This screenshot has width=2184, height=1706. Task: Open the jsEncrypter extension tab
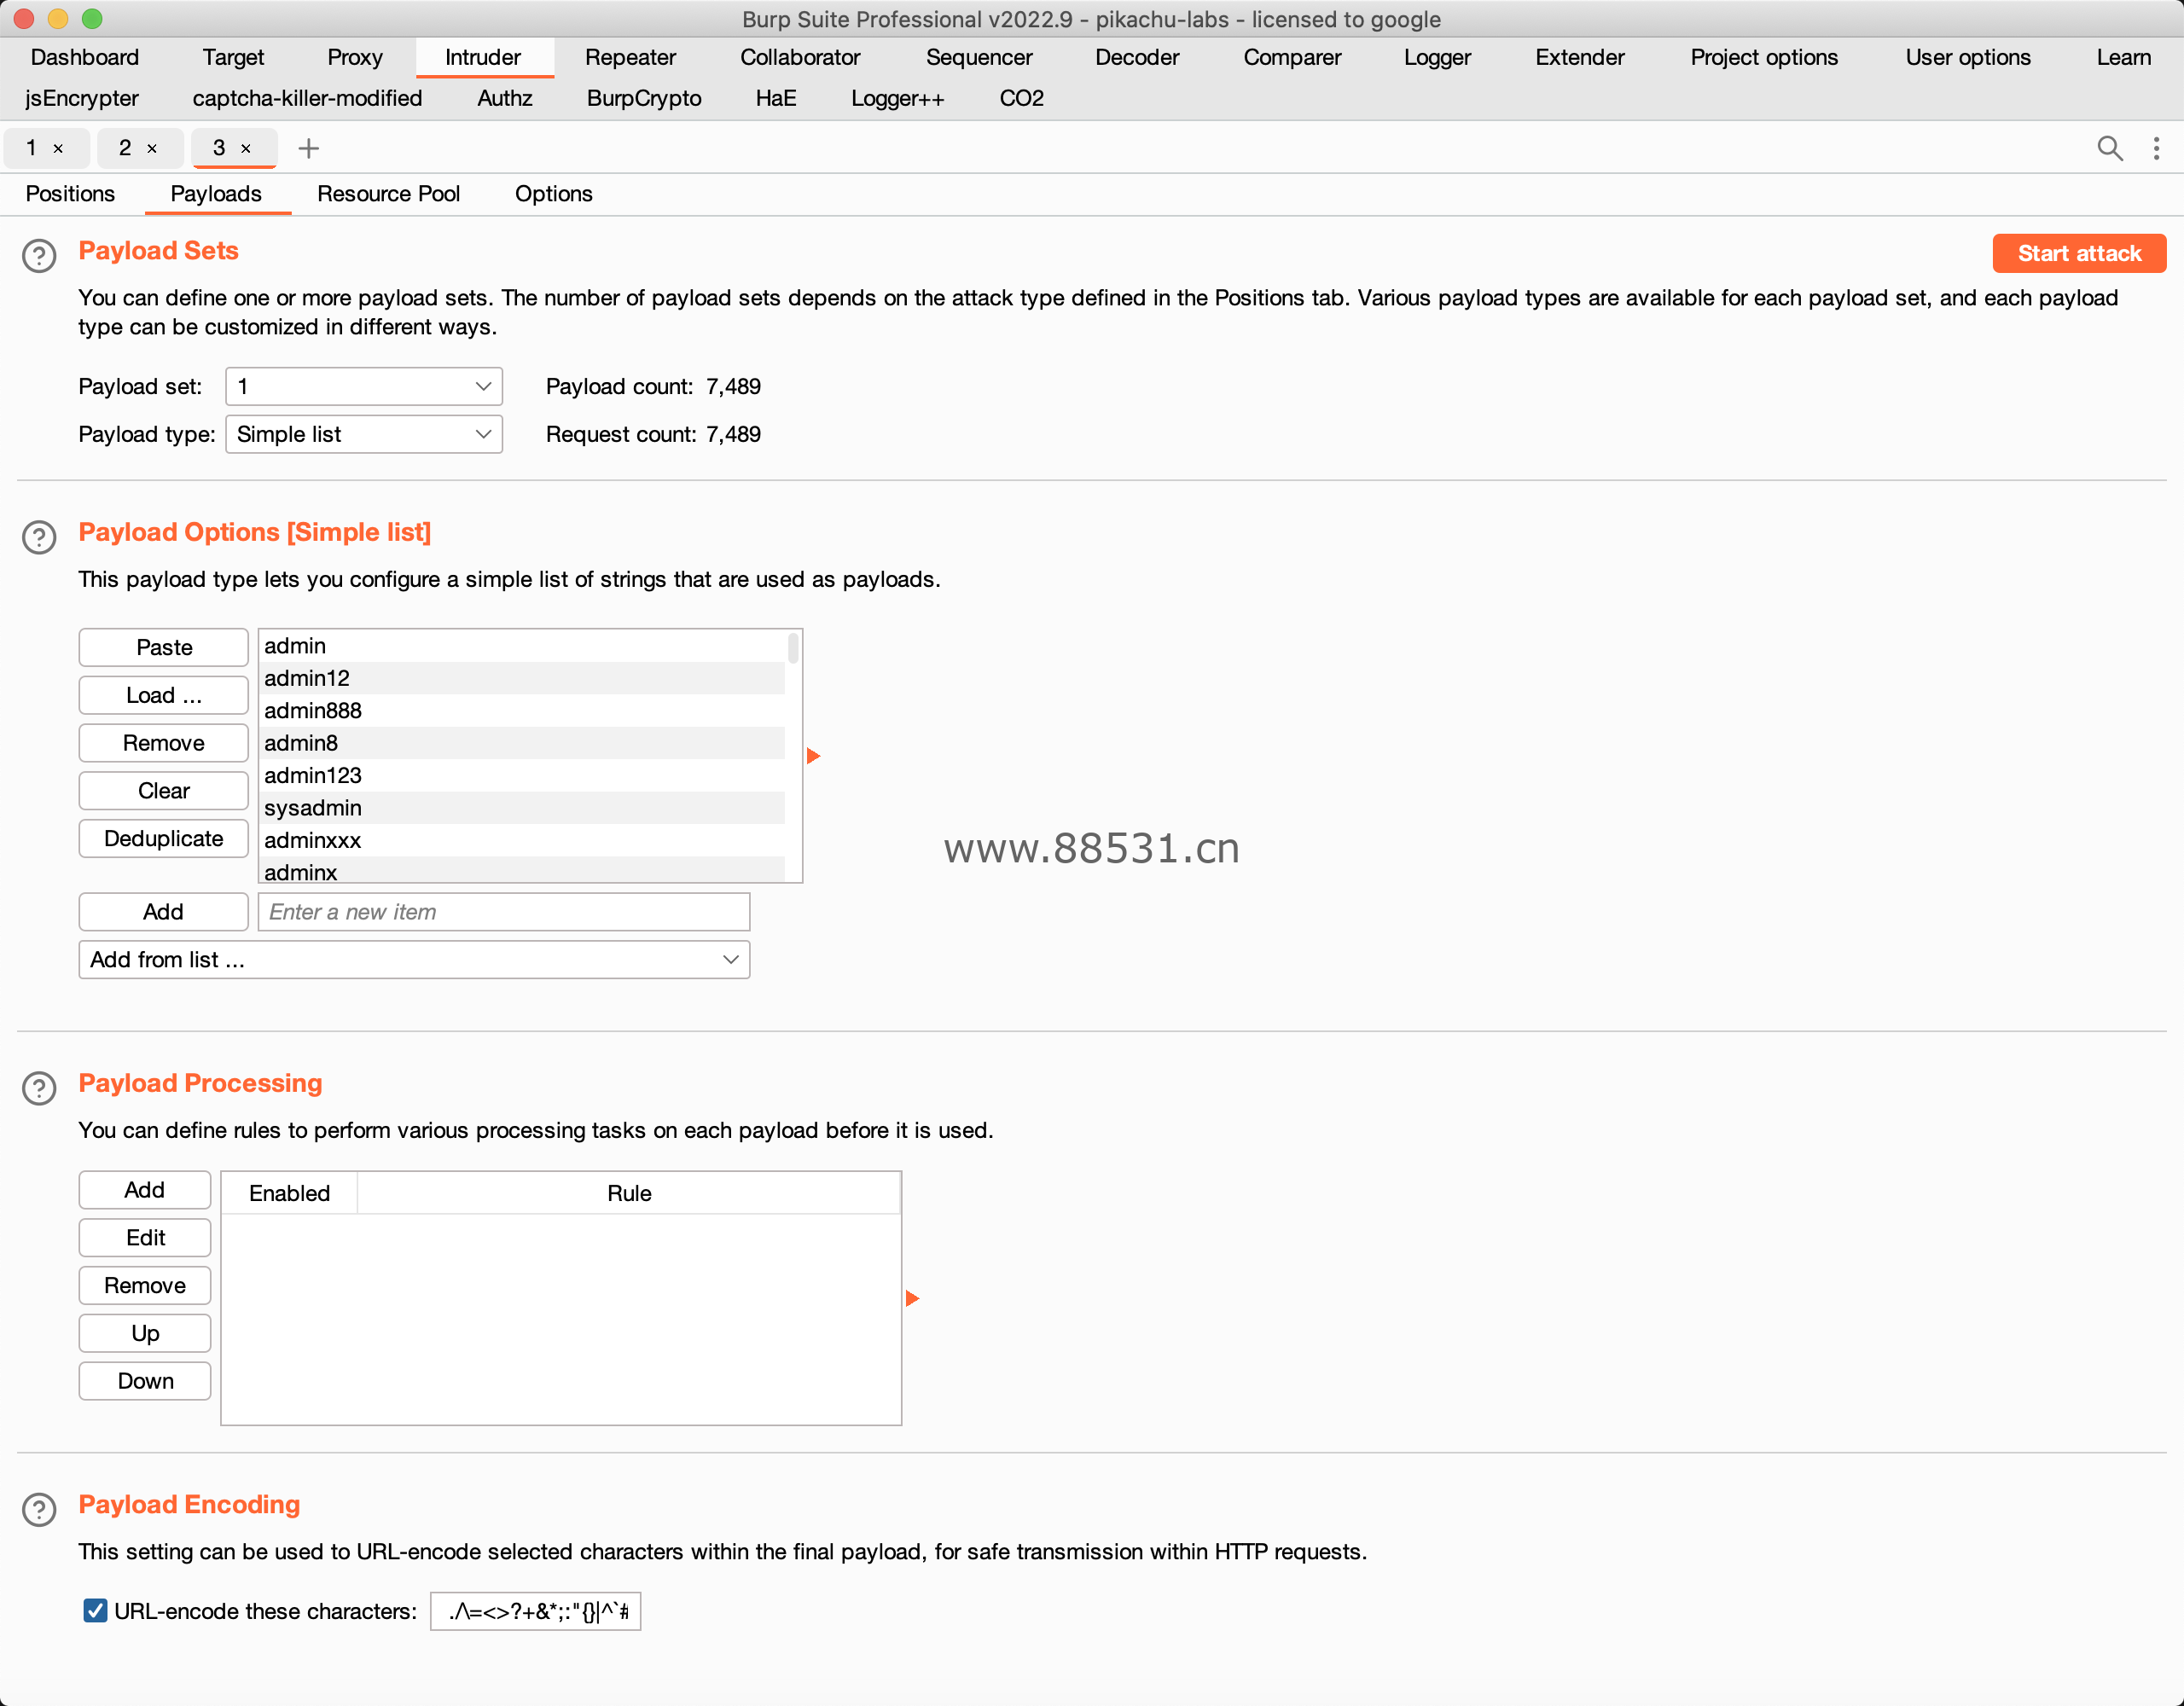pyautogui.click(x=82, y=98)
